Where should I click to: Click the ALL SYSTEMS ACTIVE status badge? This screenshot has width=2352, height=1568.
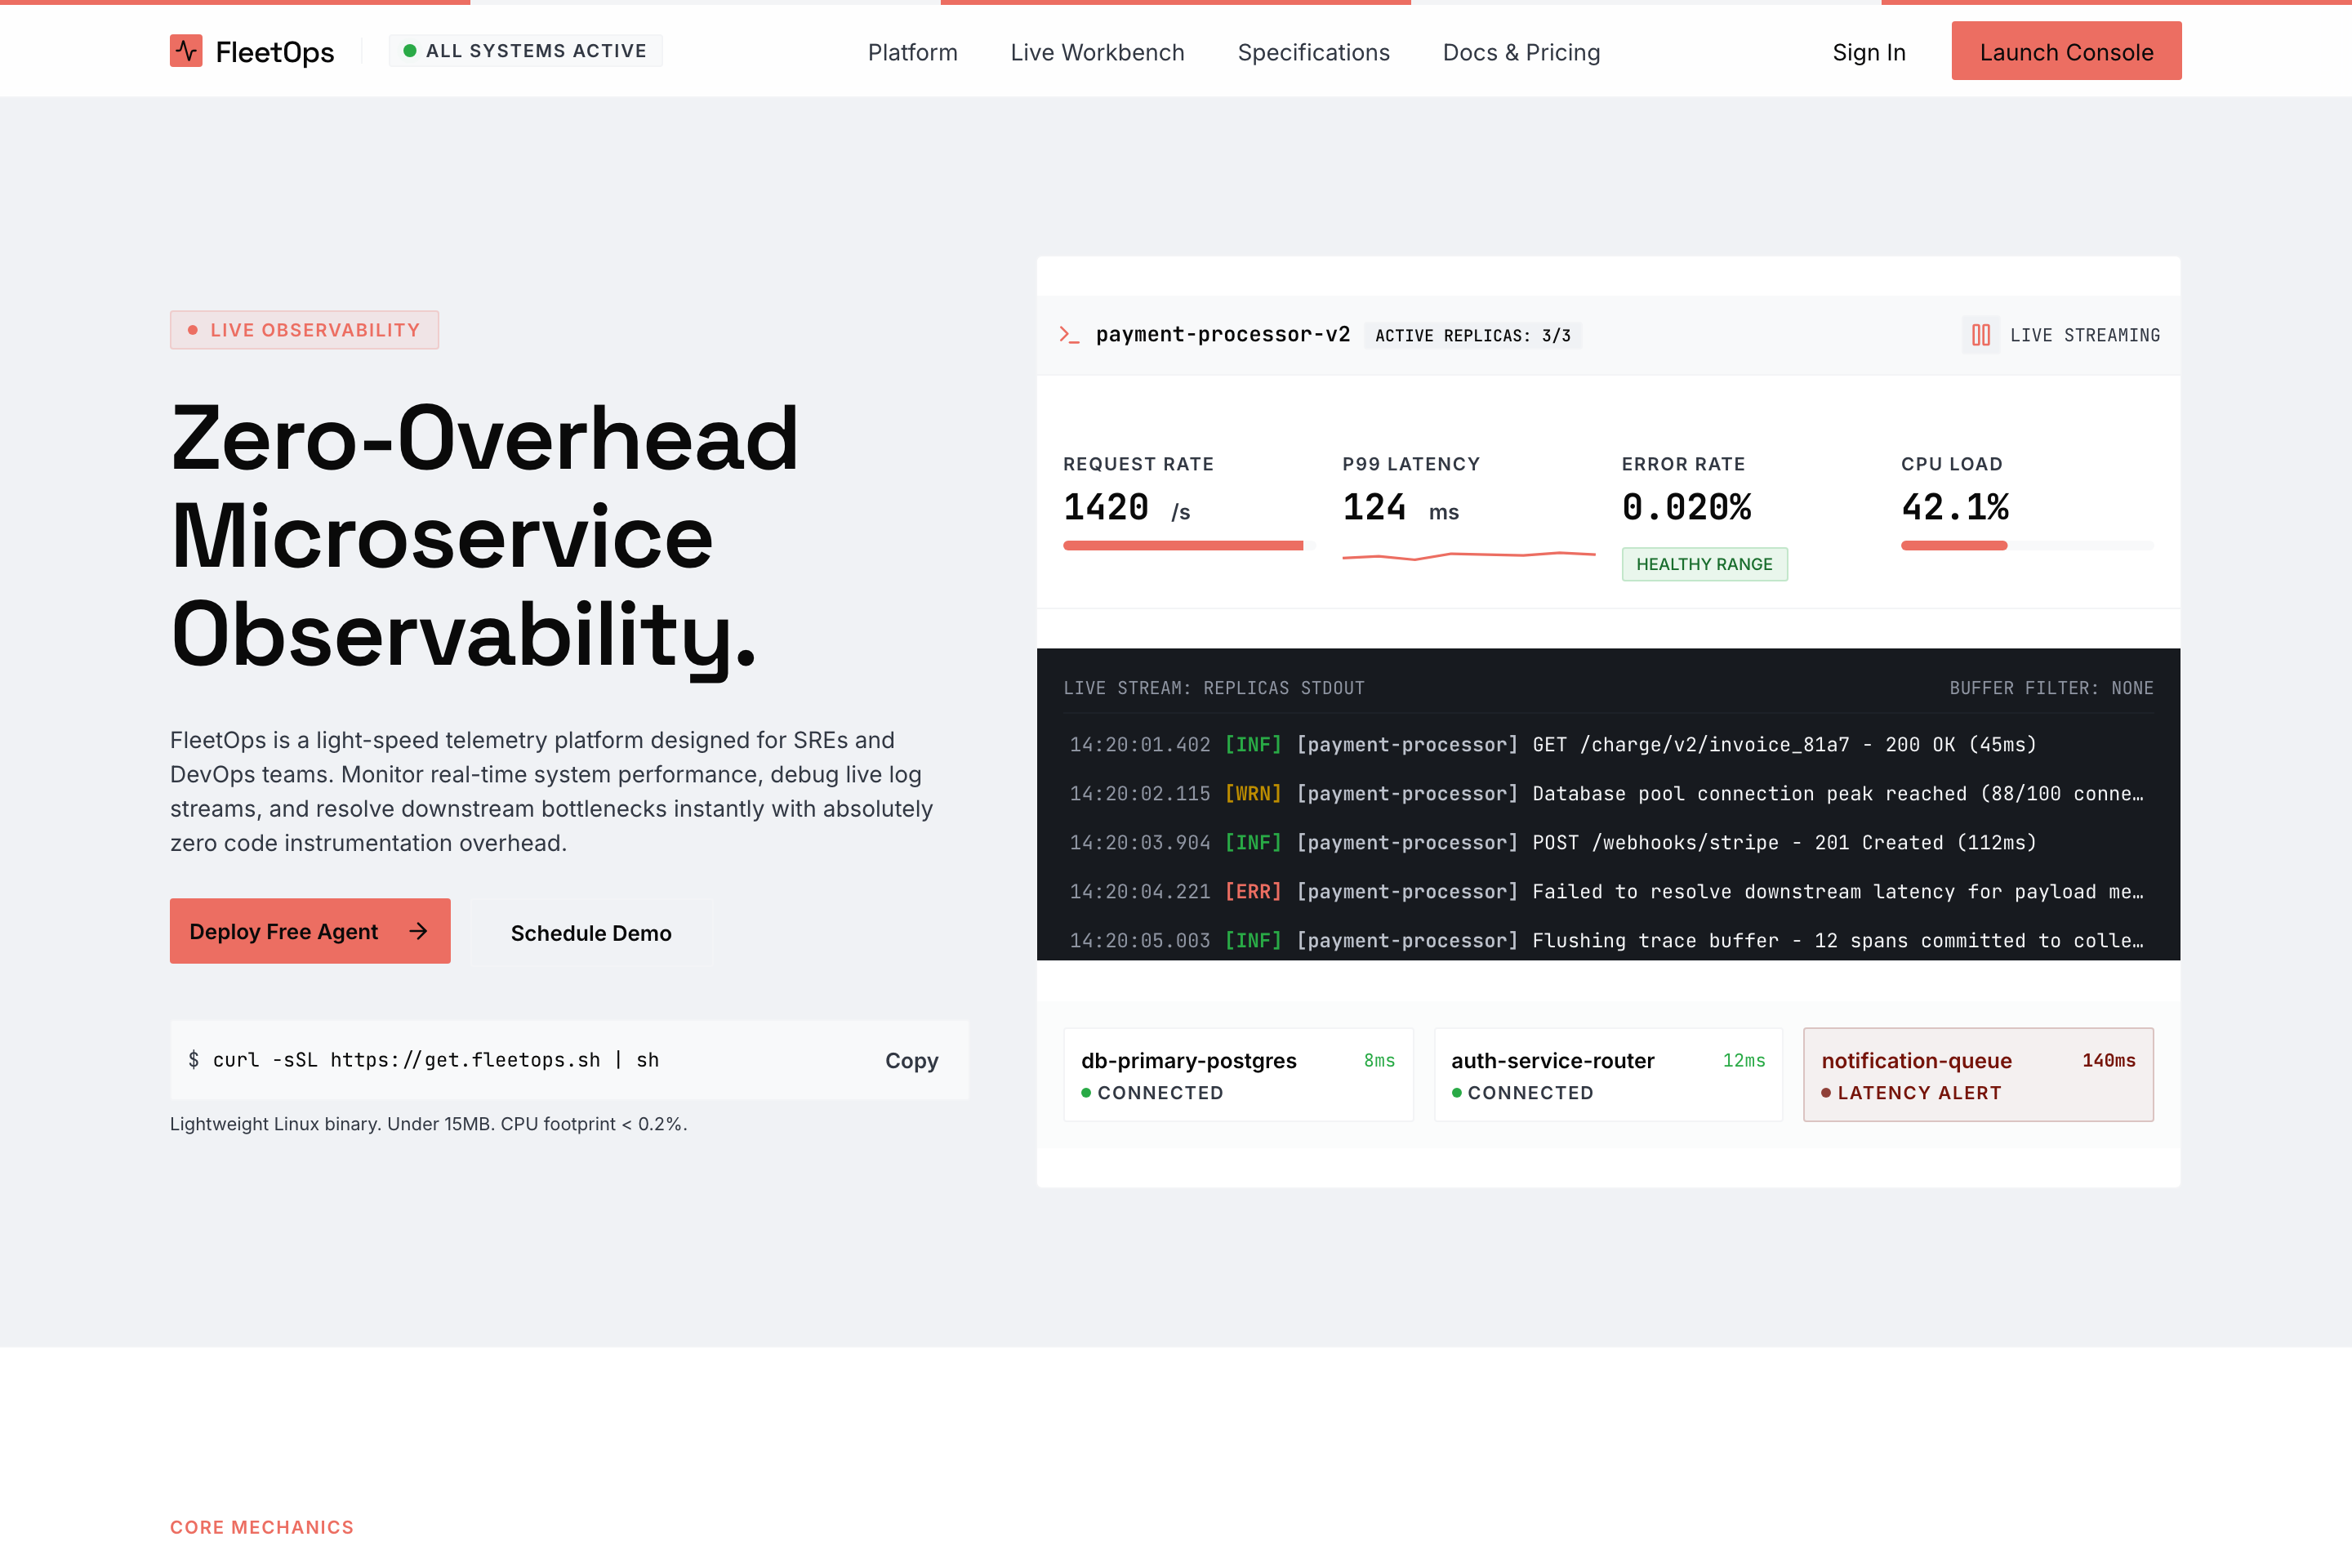coord(526,50)
